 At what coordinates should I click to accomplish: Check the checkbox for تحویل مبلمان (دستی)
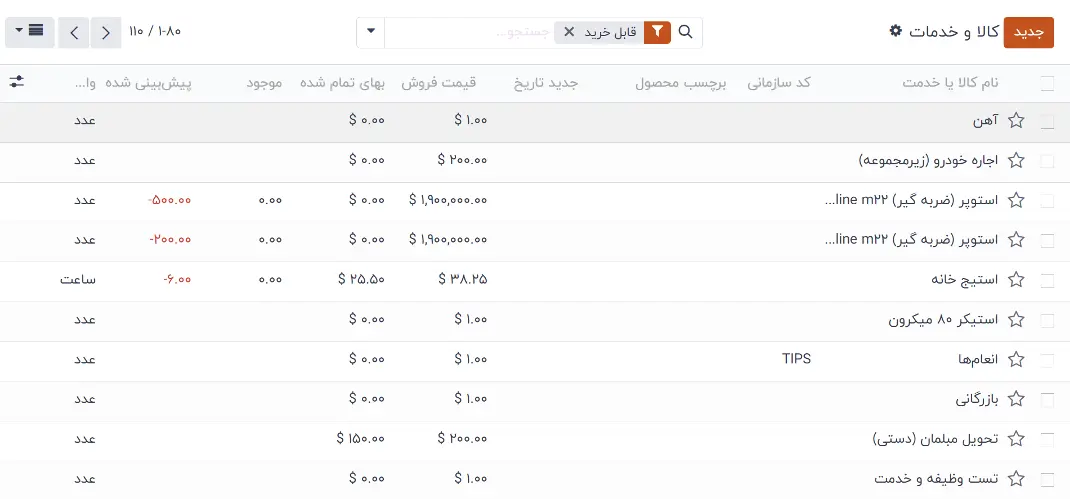1047,440
